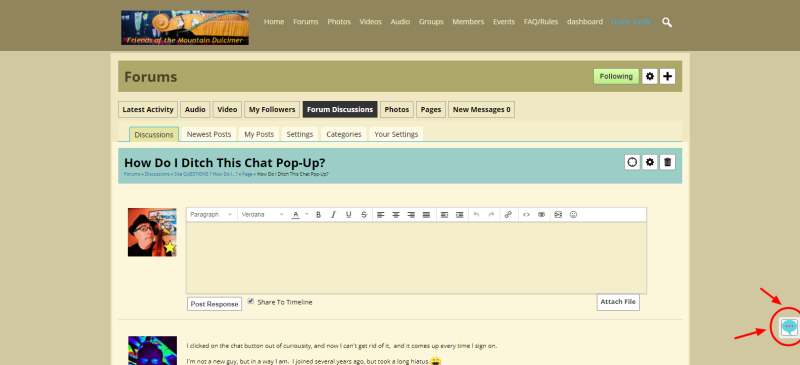
Task: Click the gear icon in Forums header
Action: click(649, 77)
